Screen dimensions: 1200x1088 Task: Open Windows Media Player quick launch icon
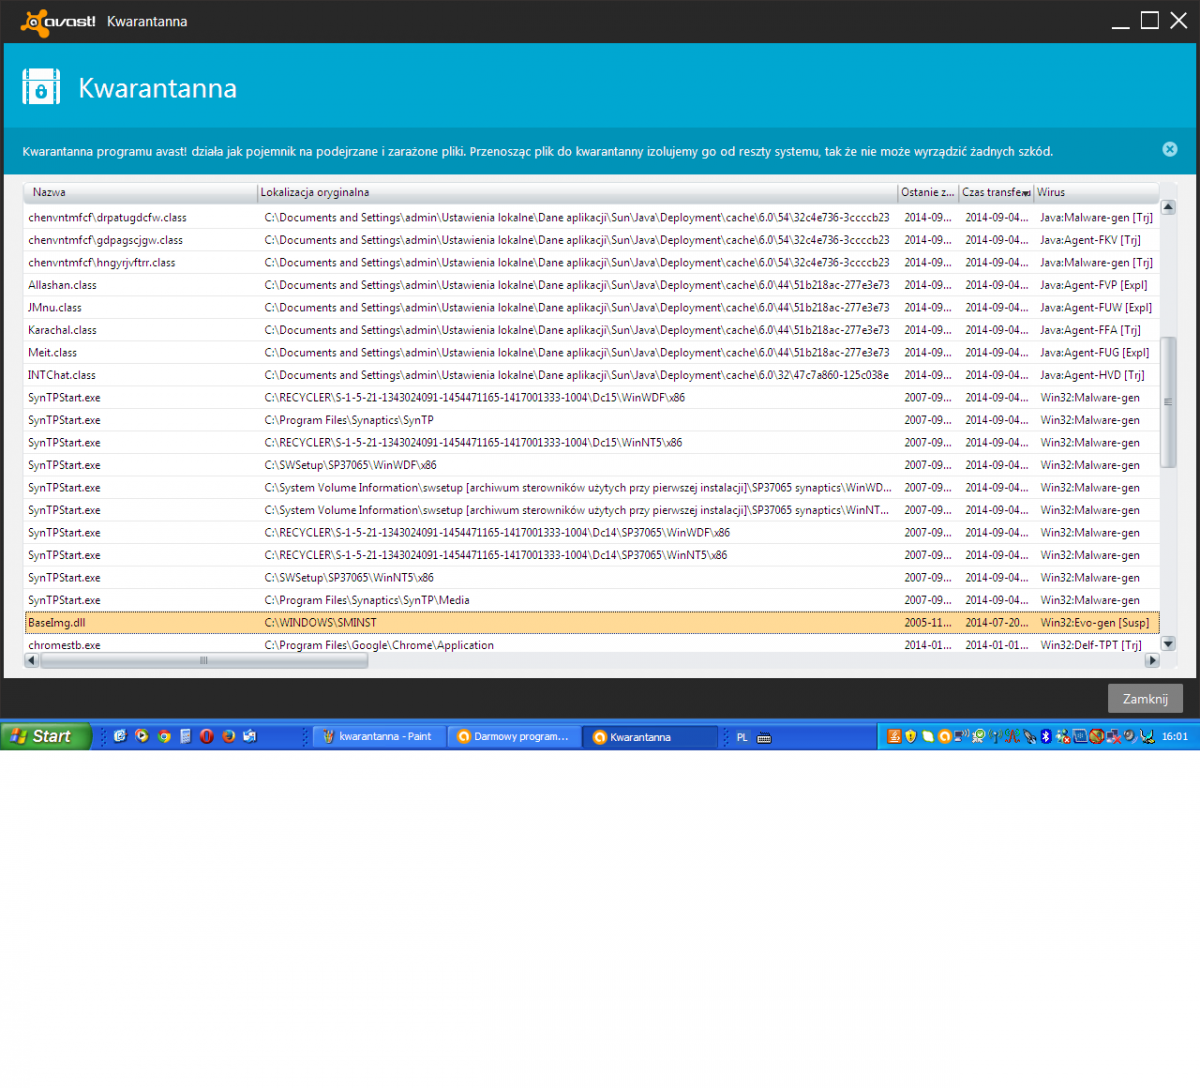pyautogui.click(x=142, y=736)
